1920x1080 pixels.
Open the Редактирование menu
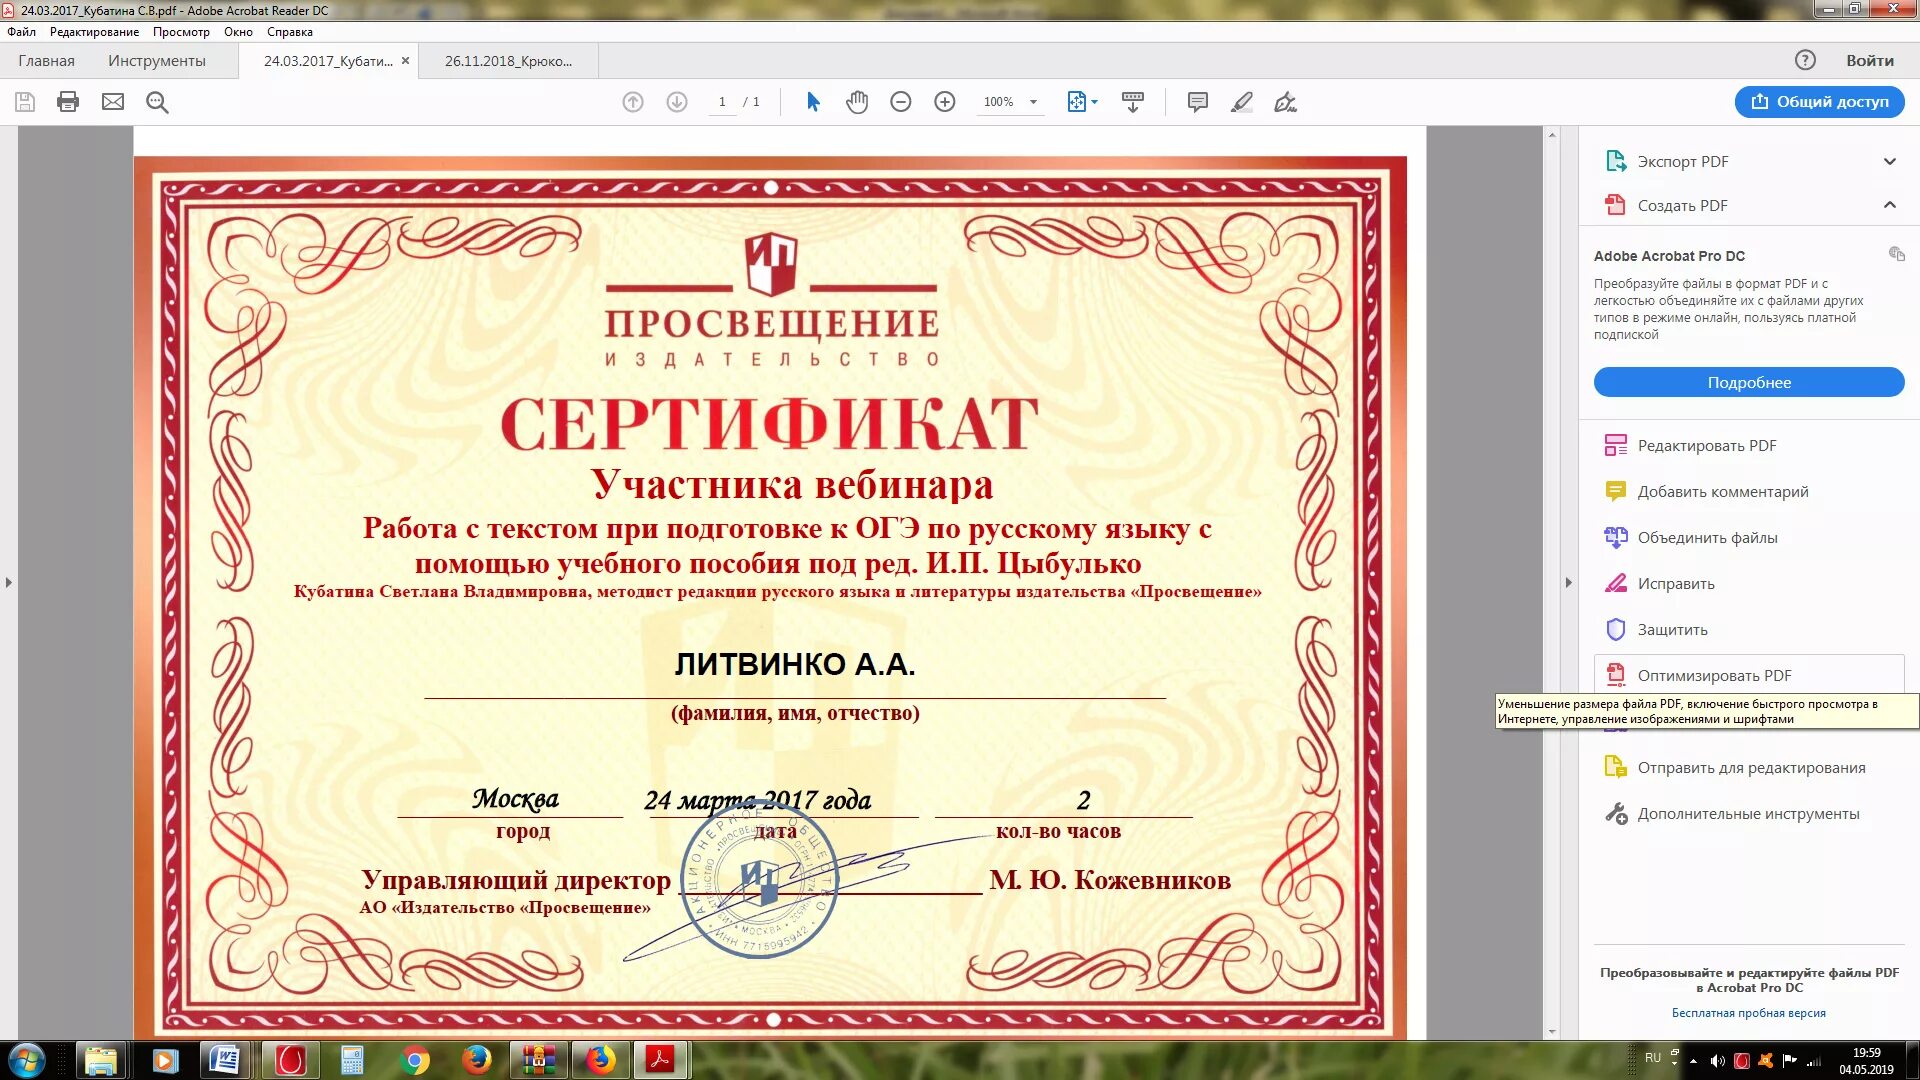(94, 32)
